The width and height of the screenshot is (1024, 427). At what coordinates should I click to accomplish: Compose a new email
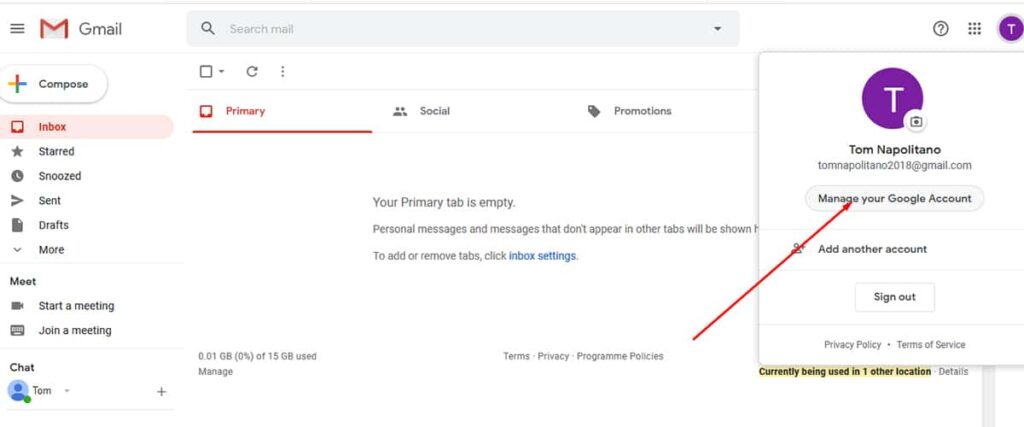click(x=53, y=84)
